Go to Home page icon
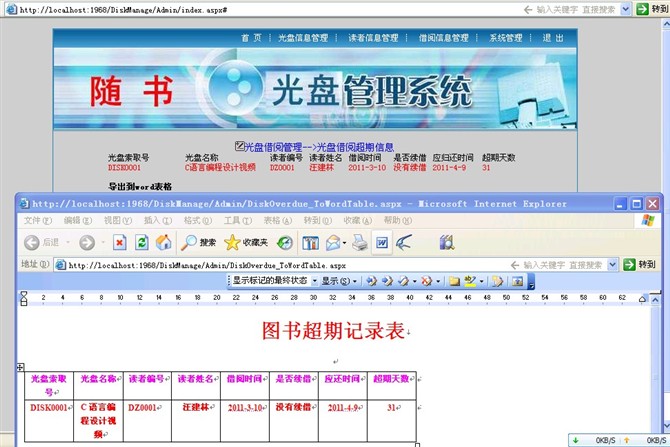Viewport: 670px width, 447px height. pyautogui.click(x=163, y=242)
